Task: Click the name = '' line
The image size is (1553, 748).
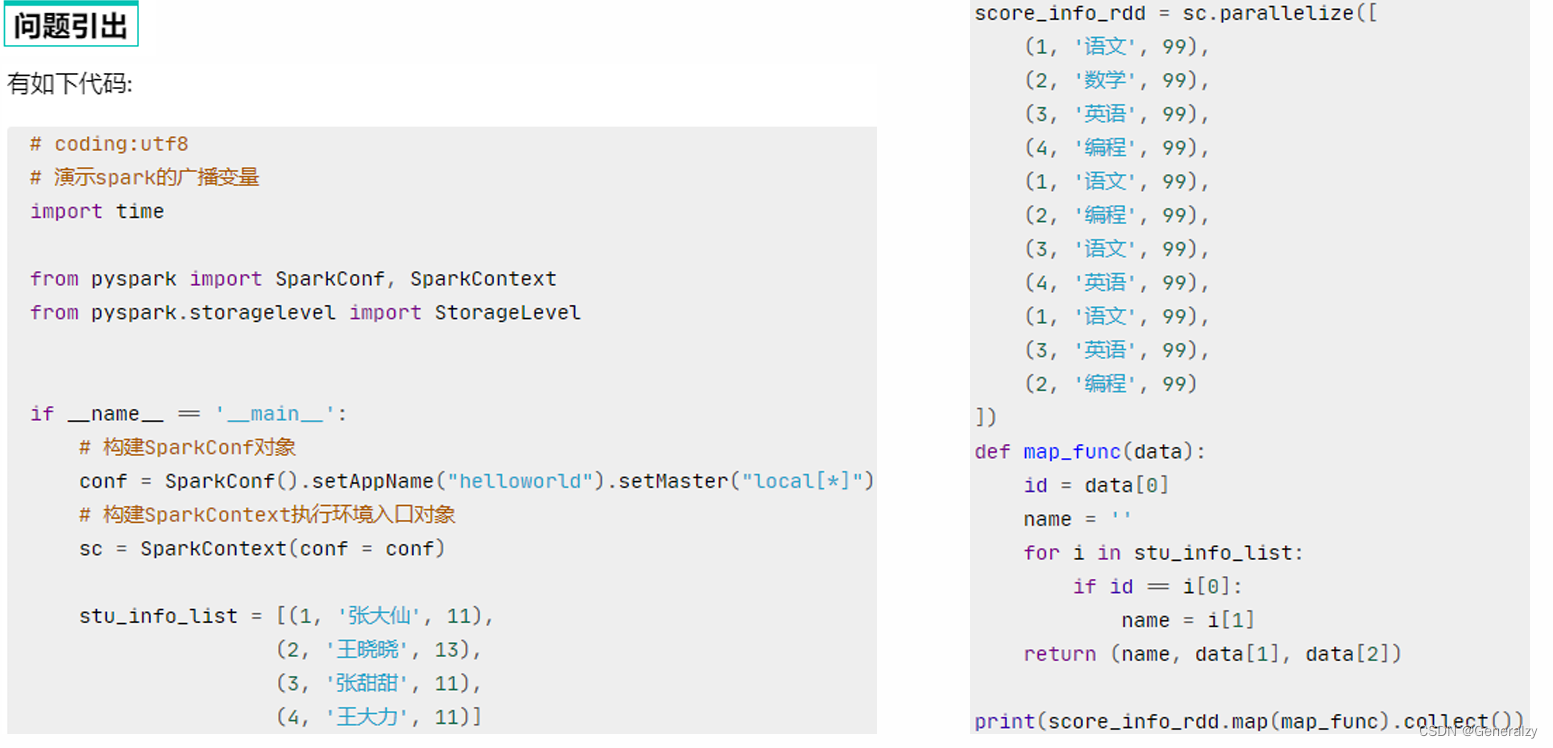Action: pyautogui.click(x=1078, y=519)
